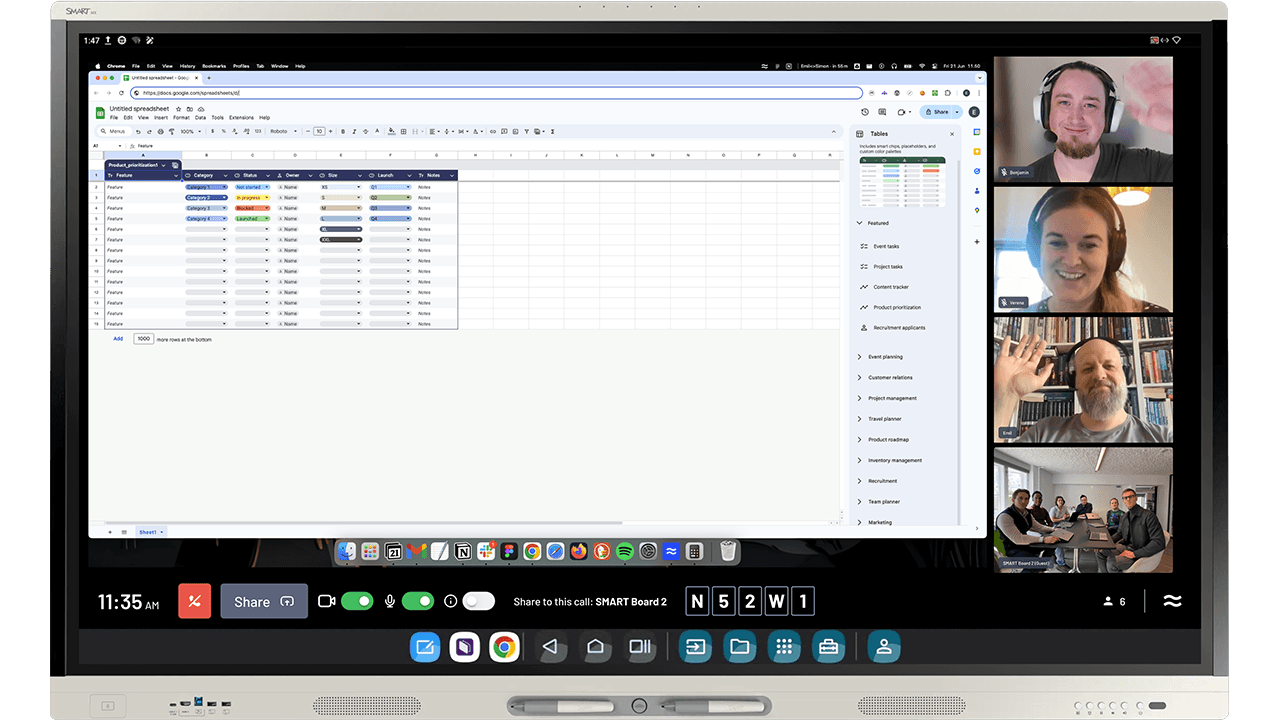
Task: Open the apps grid in the SMART dock
Action: pyautogui.click(x=784, y=647)
